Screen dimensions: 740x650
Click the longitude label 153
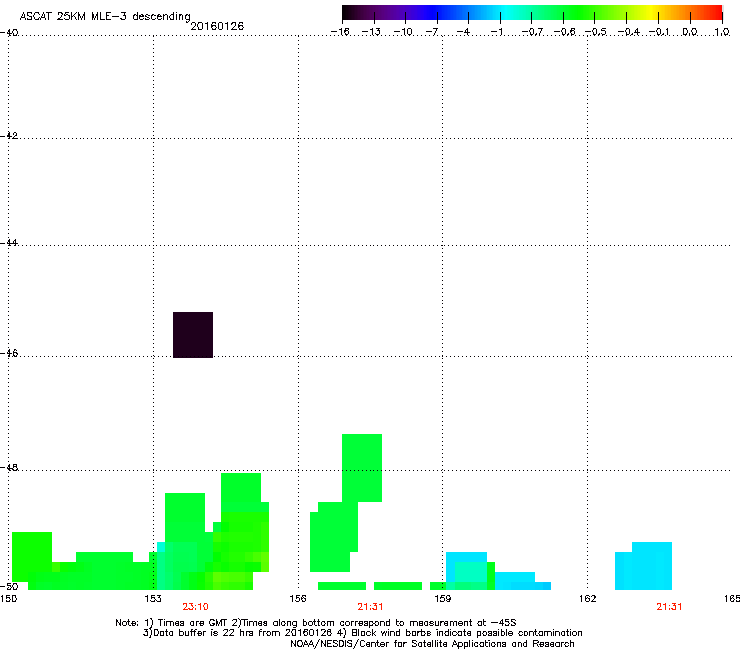point(153,599)
